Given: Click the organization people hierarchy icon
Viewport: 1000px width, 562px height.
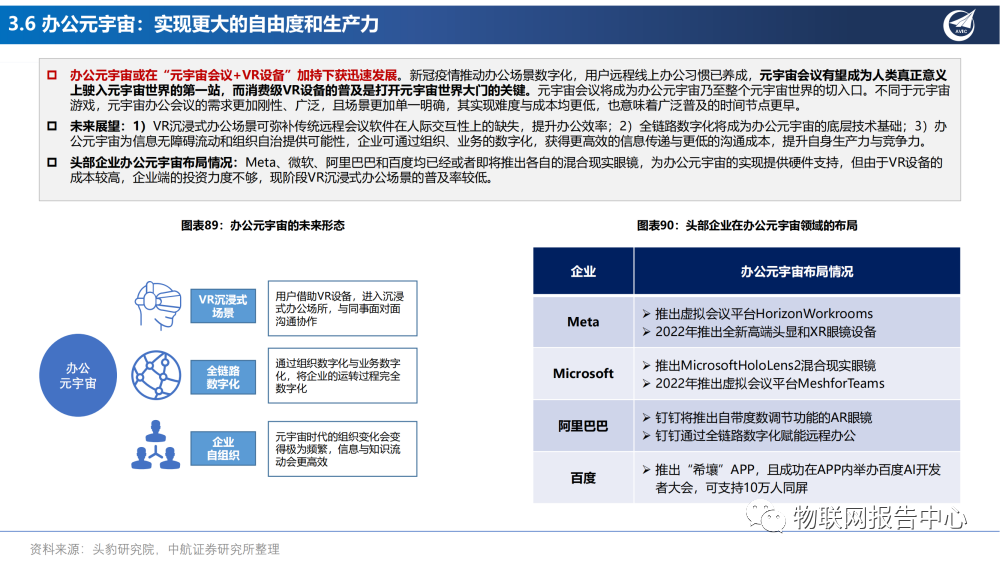Looking at the screenshot, I should [x=156, y=445].
